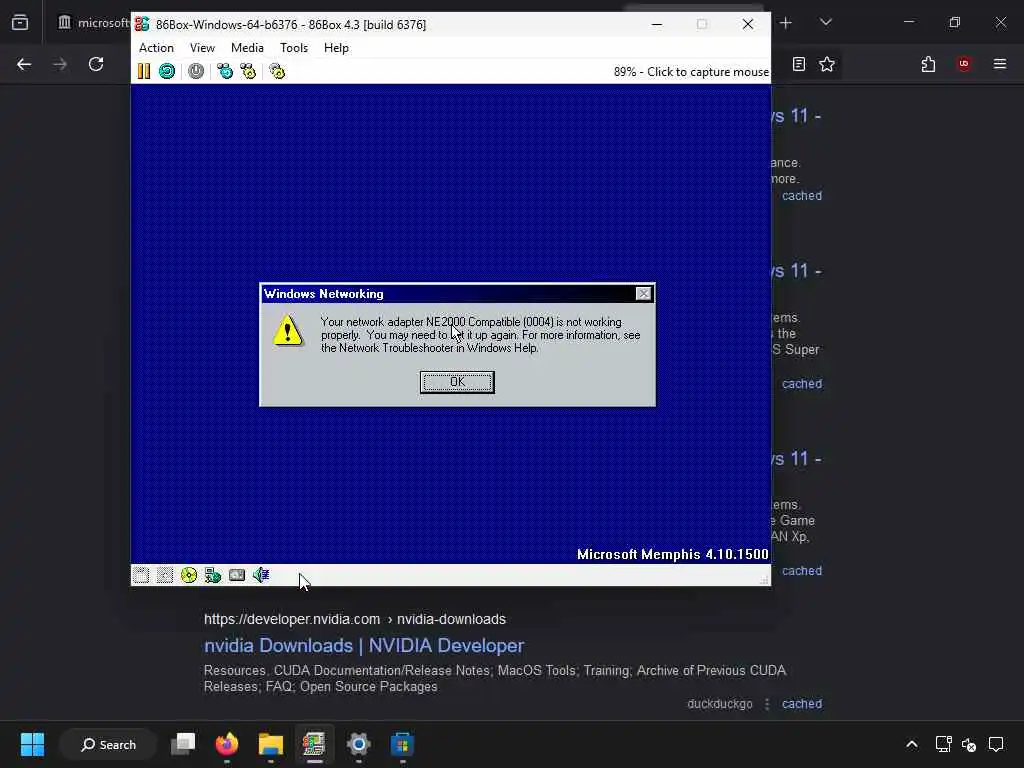Open the browser tab overview icon
This screenshot has height=768, width=1024.
pos(20,23)
